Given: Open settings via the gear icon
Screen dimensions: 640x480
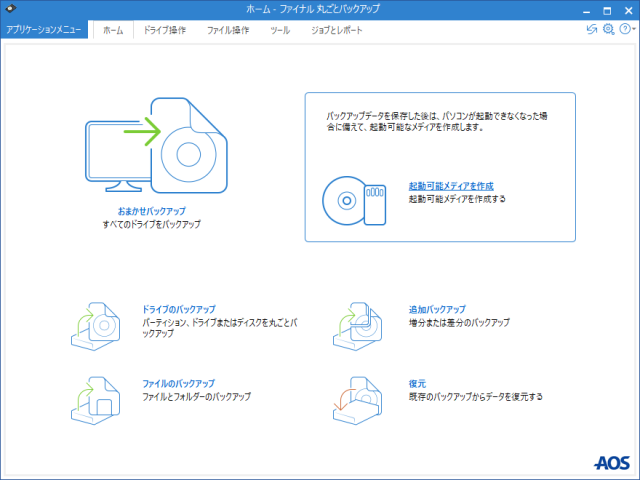Looking at the screenshot, I should (x=609, y=29).
